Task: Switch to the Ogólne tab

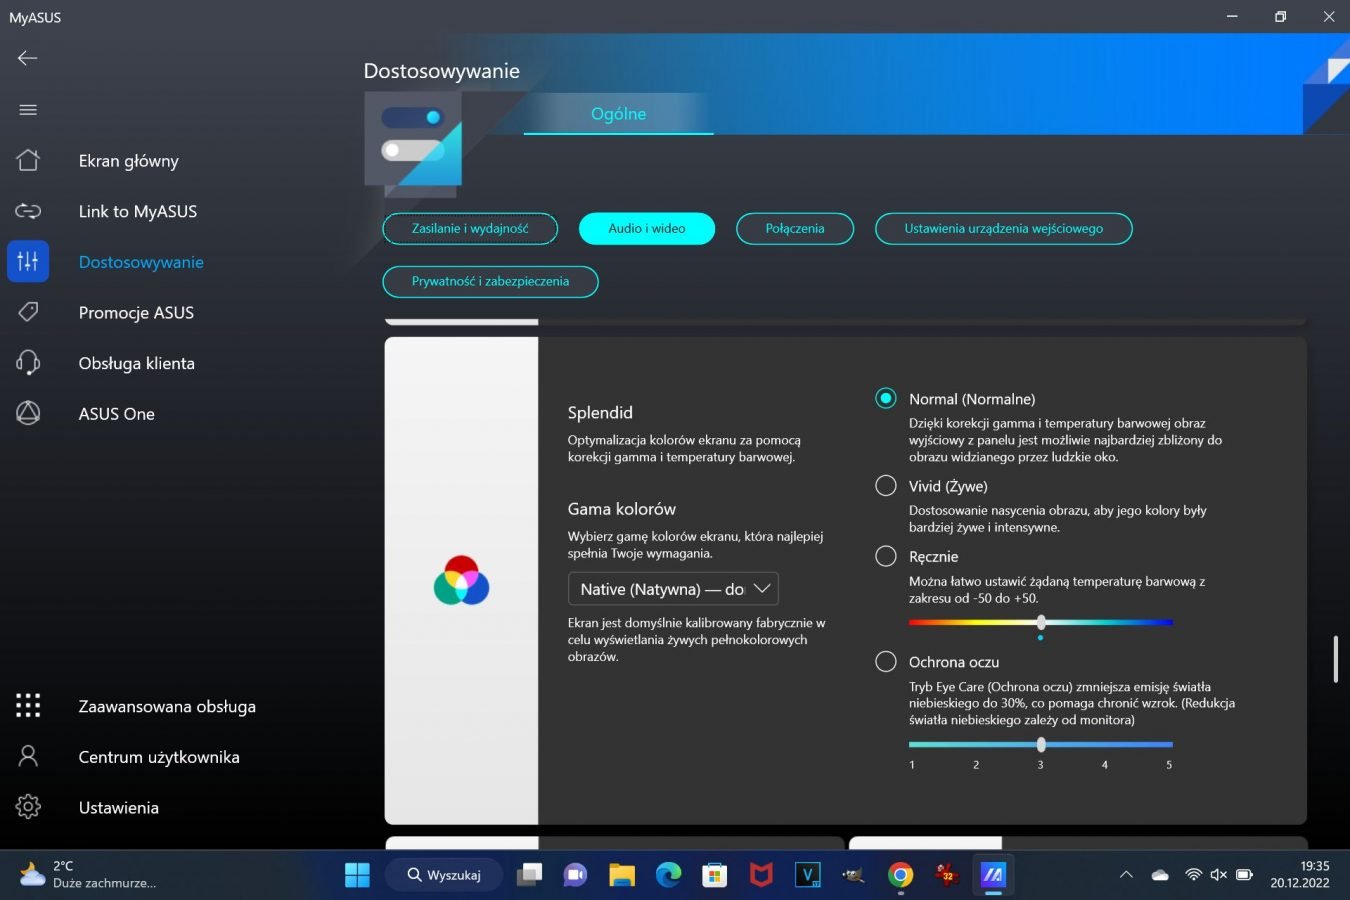Action: click(618, 114)
